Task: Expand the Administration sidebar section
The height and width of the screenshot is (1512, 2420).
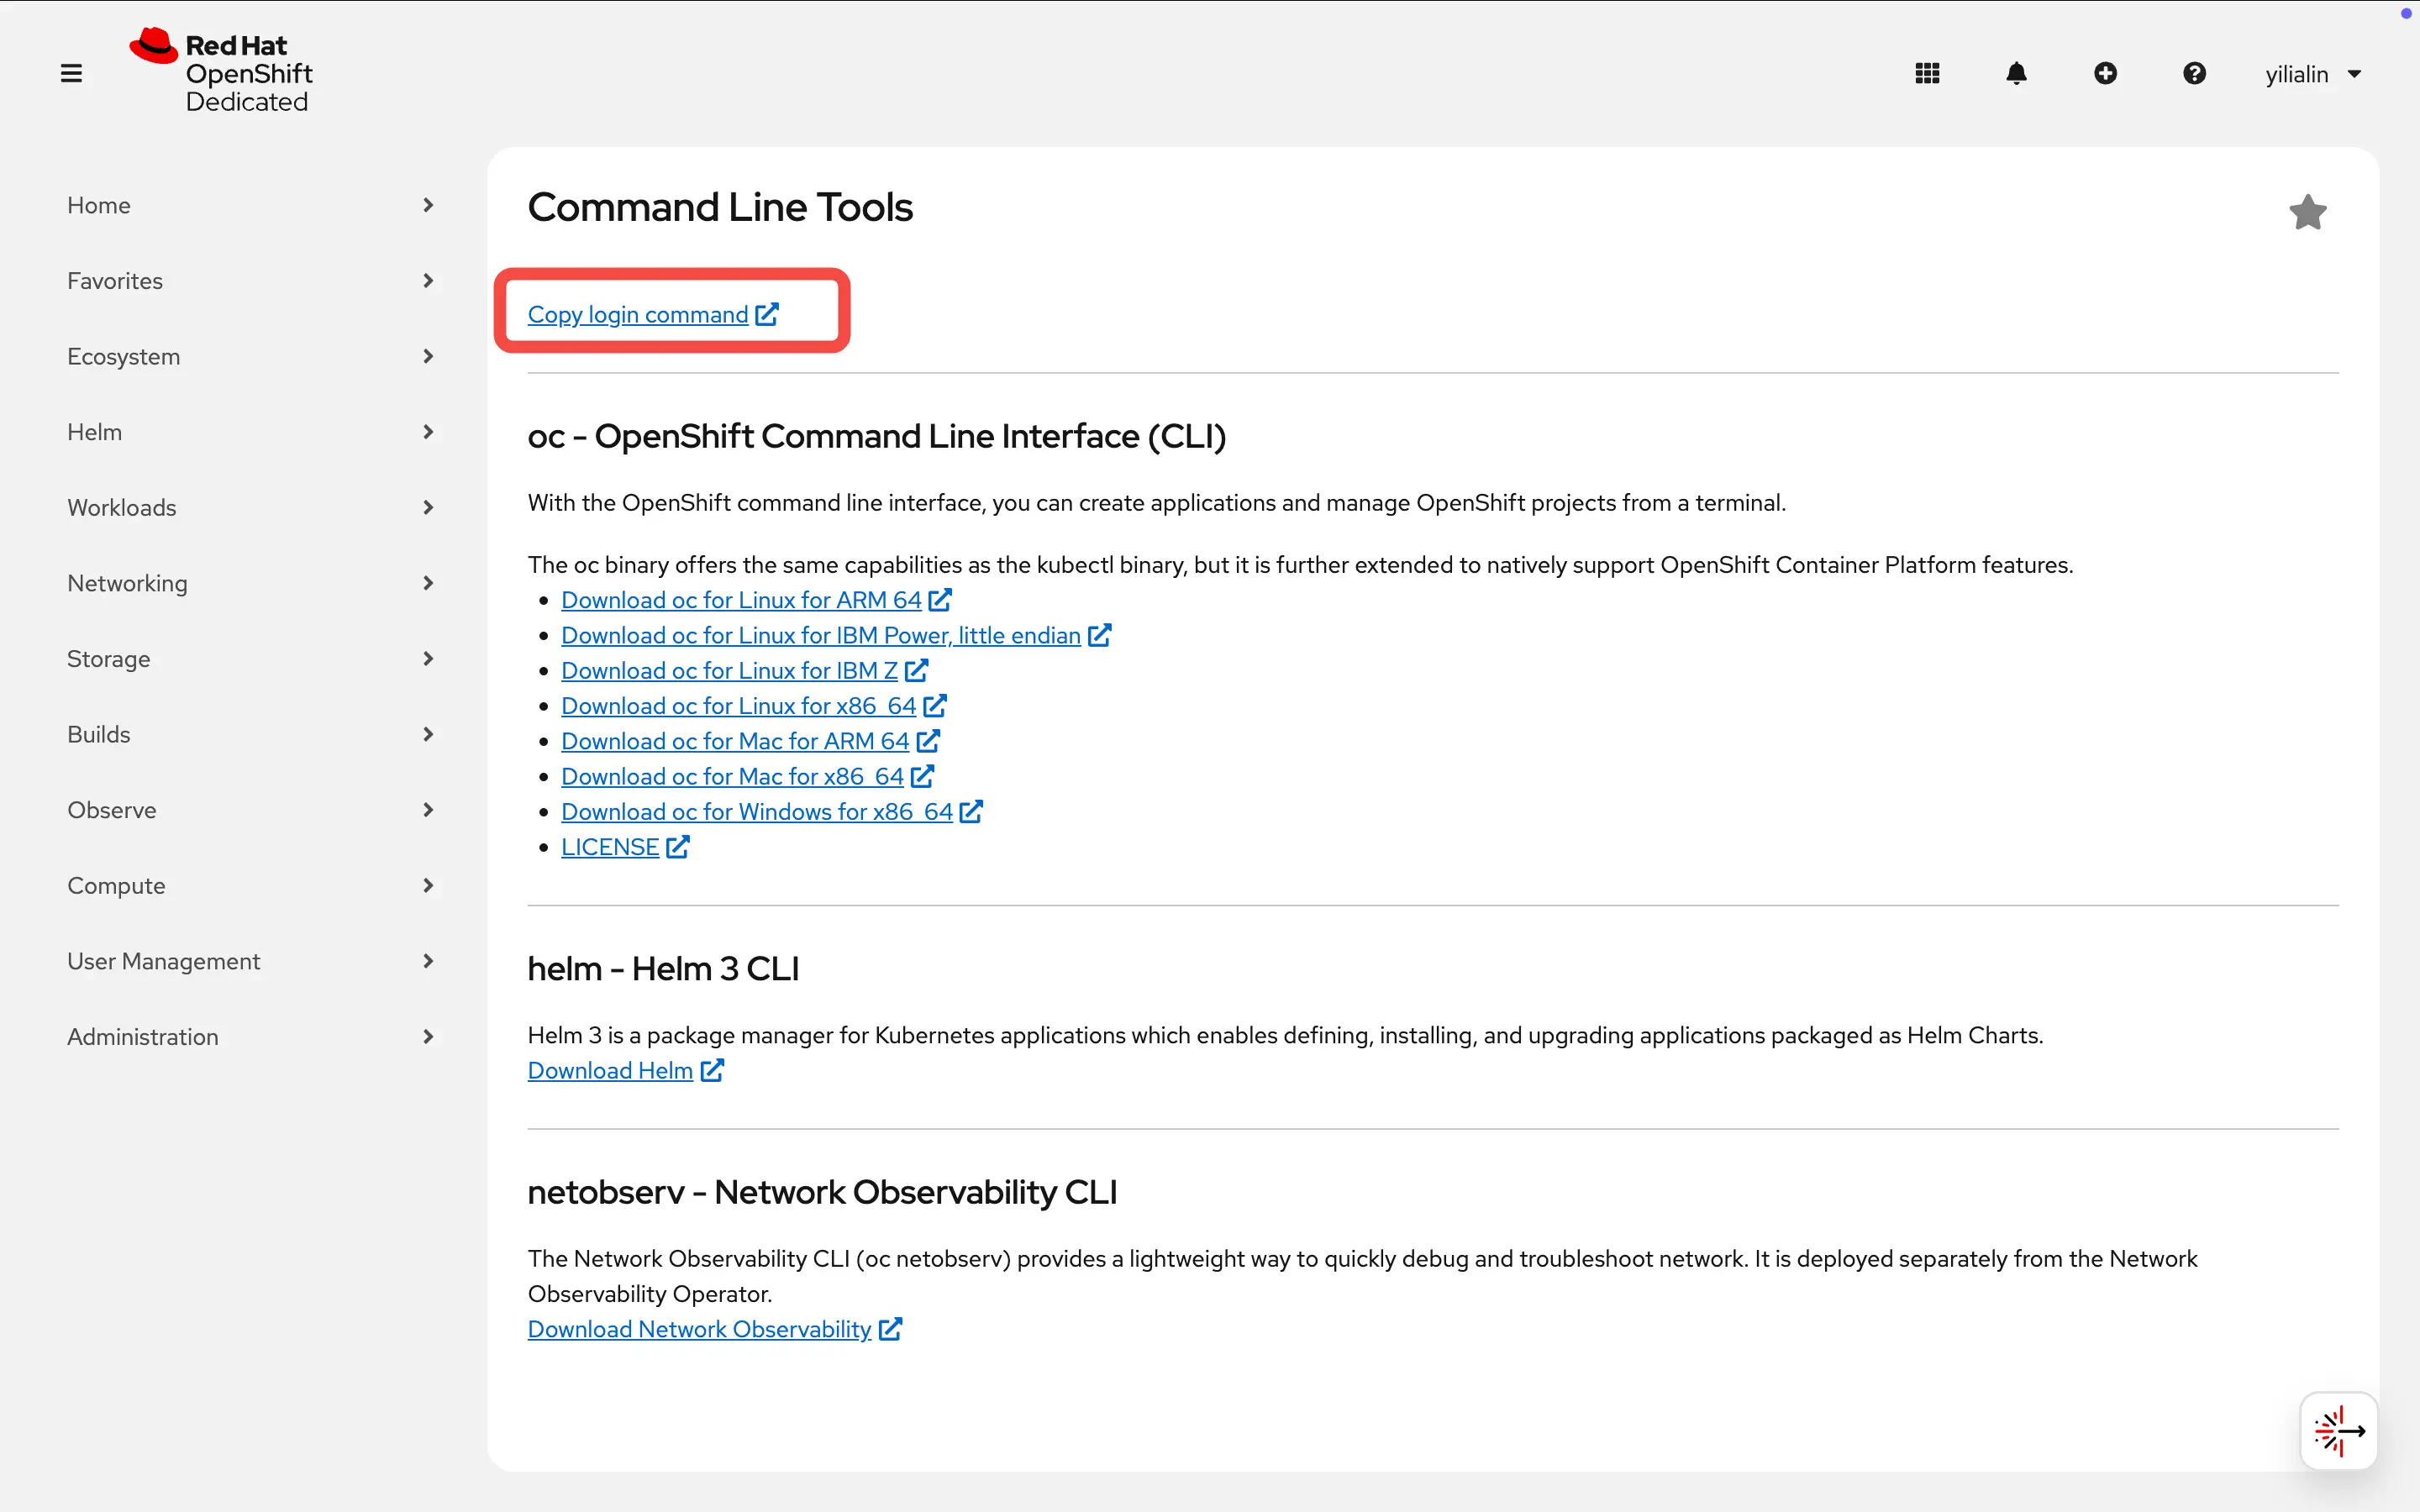Action: click(x=142, y=1037)
